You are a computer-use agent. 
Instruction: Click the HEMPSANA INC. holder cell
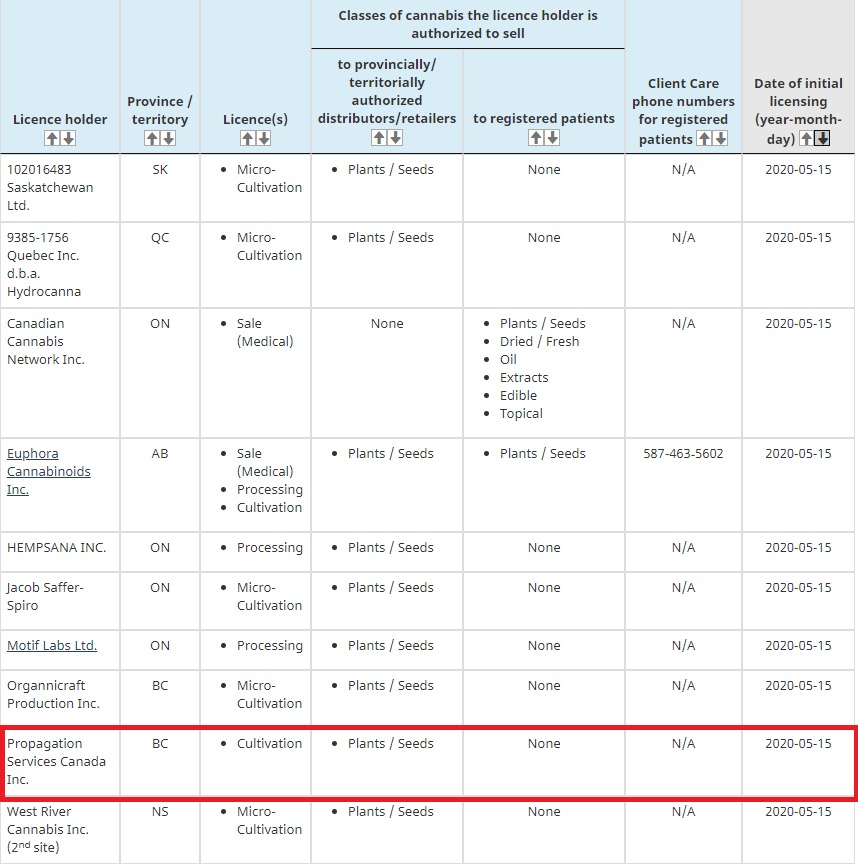[56, 548]
